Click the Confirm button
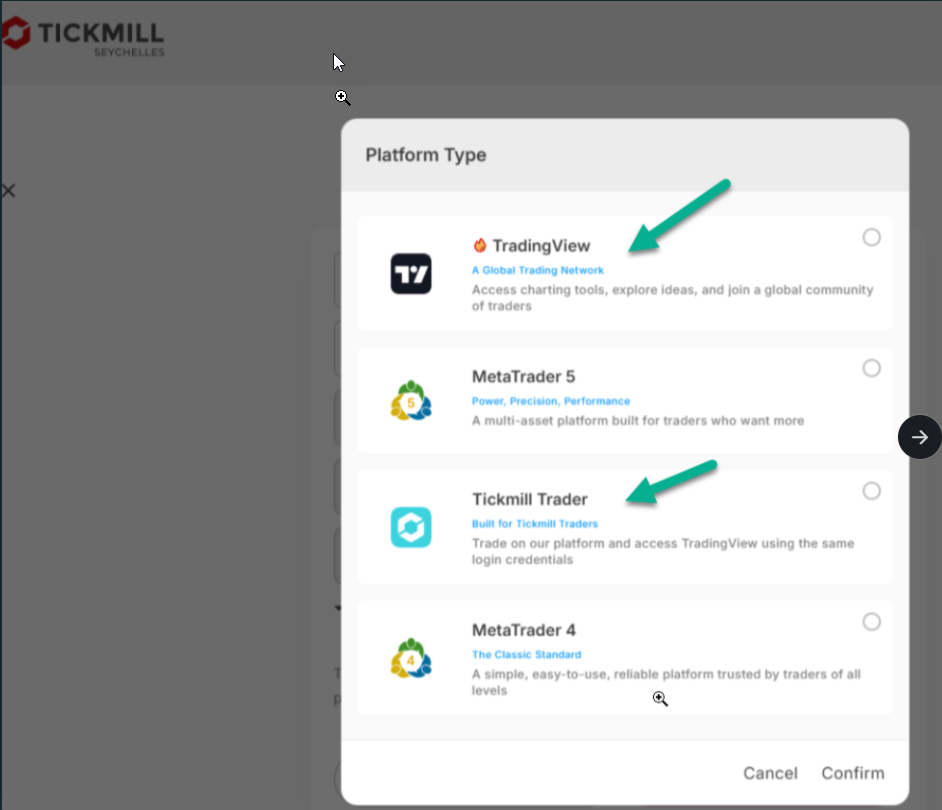Image resolution: width=942 pixels, height=810 pixels. [x=852, y=773]
